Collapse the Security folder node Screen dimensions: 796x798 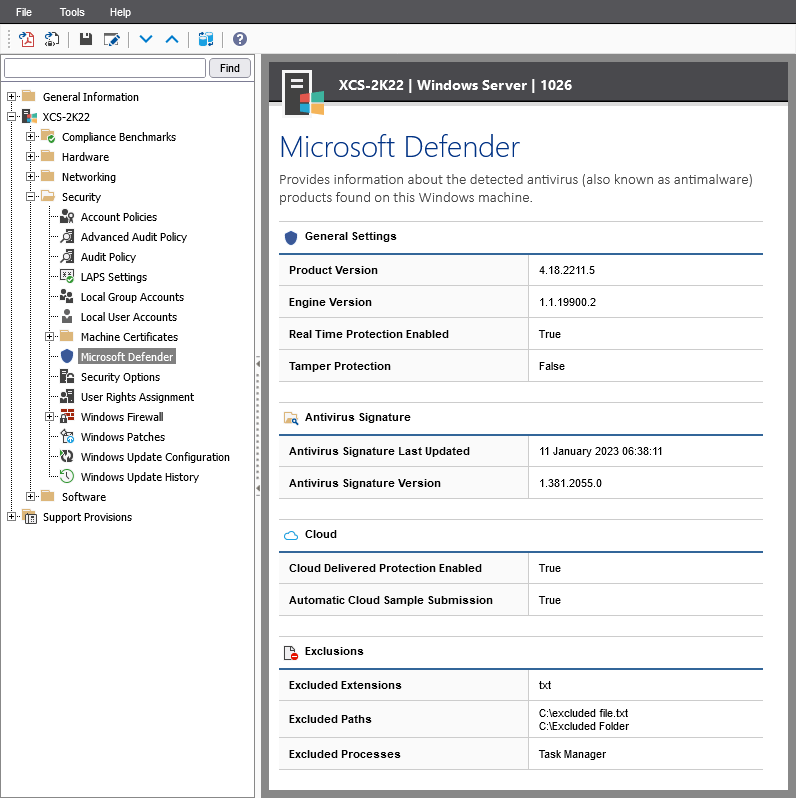pyautogui.click(x=31, y=196)
